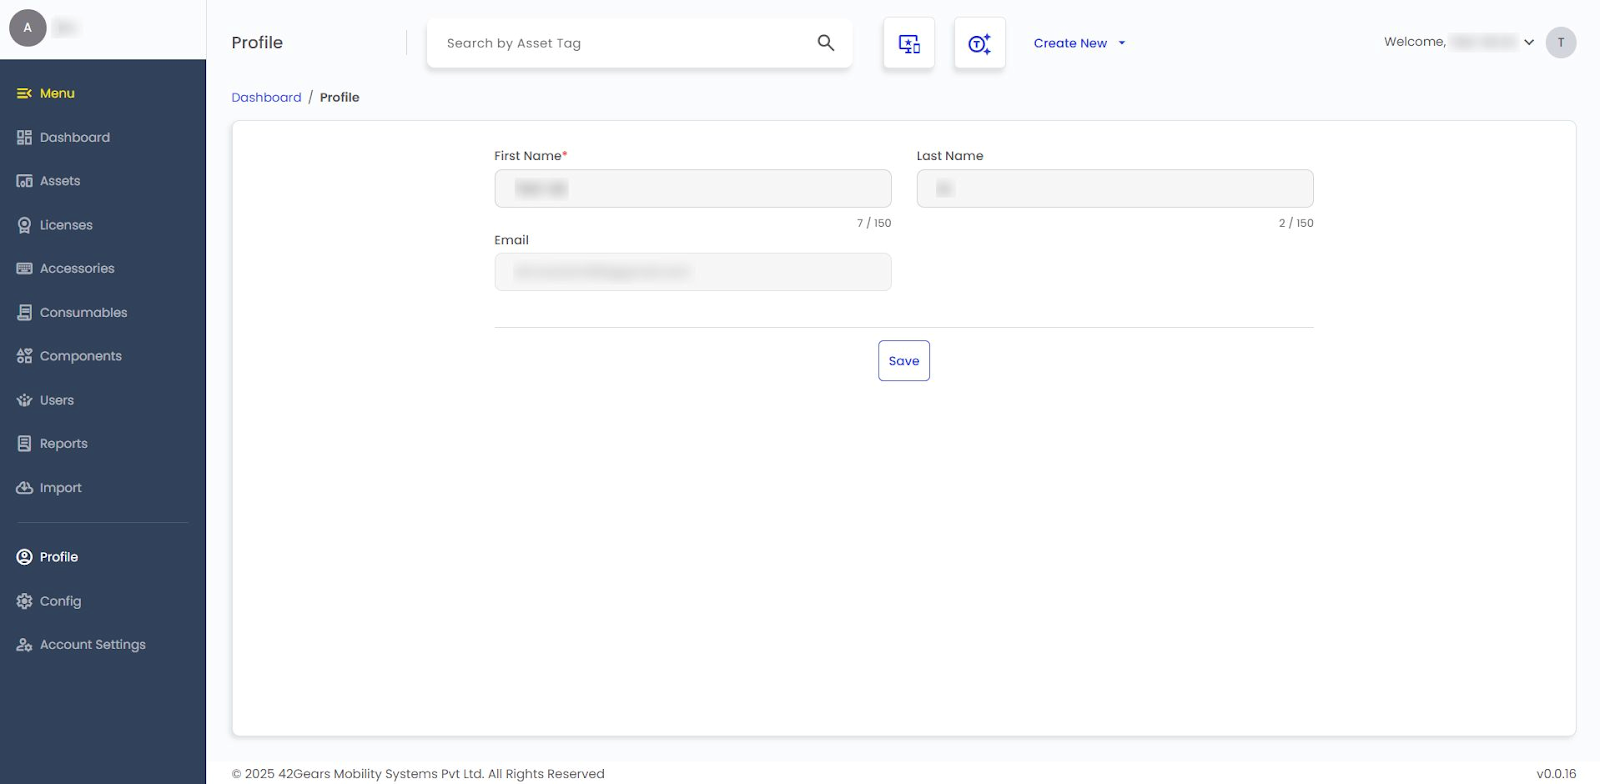Click the search magnifier icon
Image resolution: width=1600 pixels, height=784 pixels.
point(825,43)
